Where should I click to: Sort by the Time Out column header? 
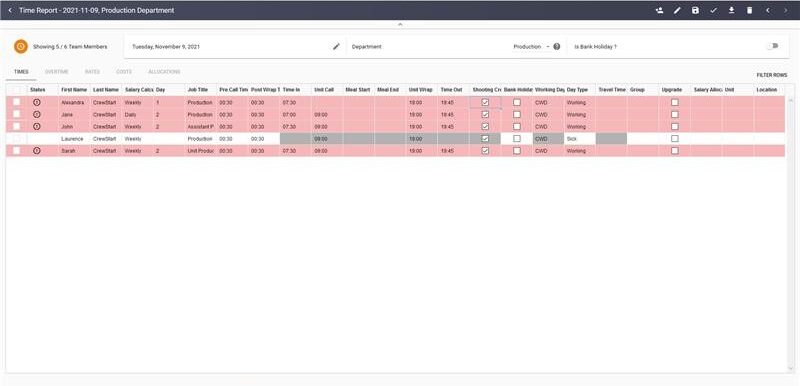pos(452,90)
